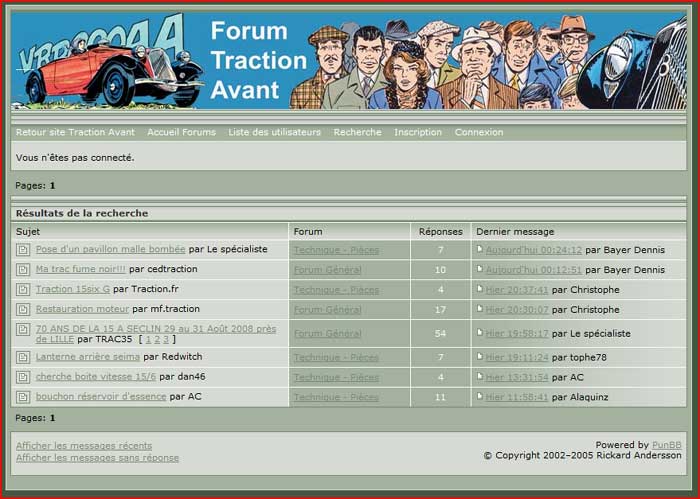The image size is (700, 499).
Task: Click last-post icon before 'Aujourd'hui 00:12:51'
Action: (480, 269)
